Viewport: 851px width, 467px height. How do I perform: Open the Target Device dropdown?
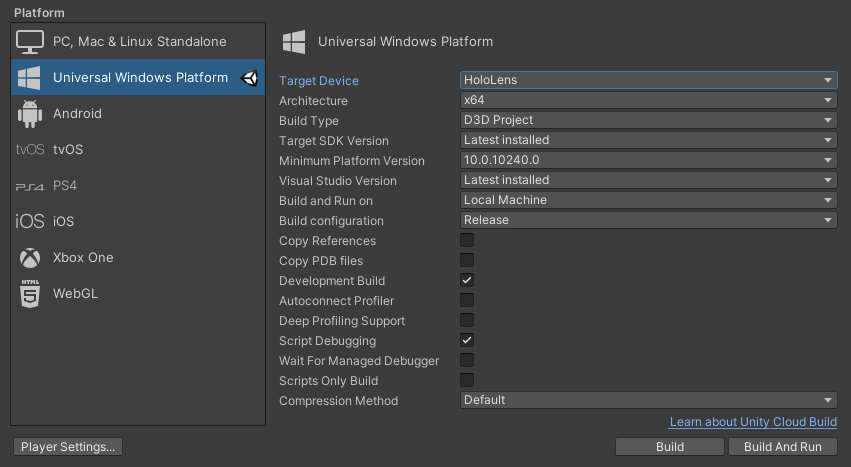click(648, 80)
